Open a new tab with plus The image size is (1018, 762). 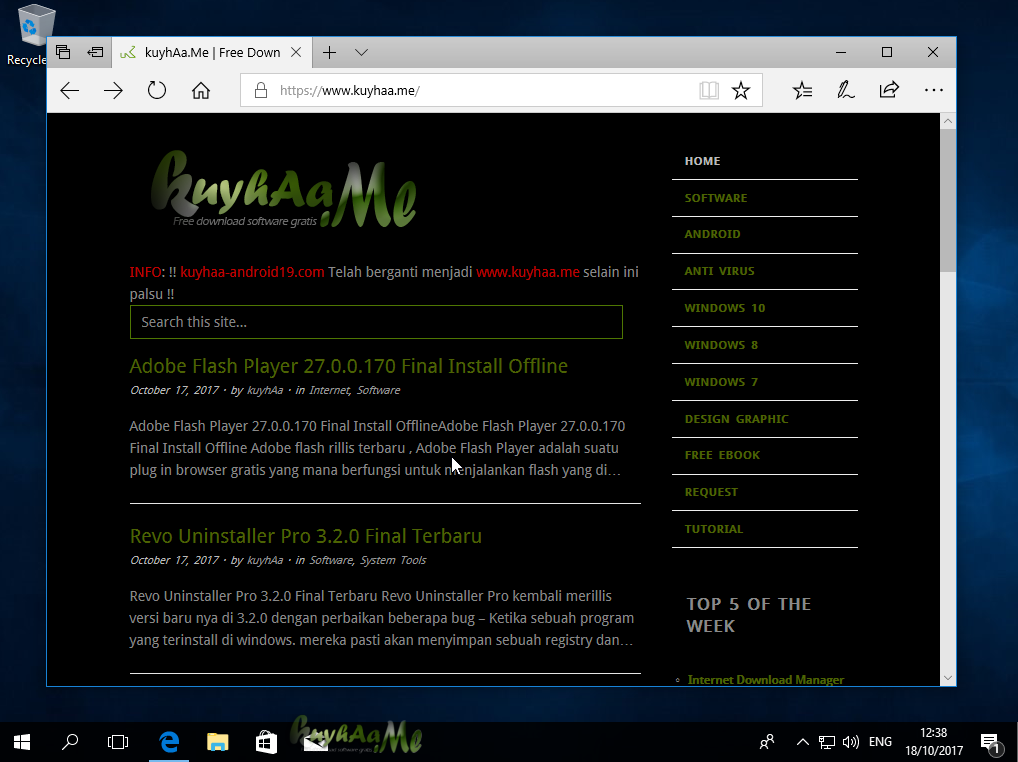click(330, 53)
